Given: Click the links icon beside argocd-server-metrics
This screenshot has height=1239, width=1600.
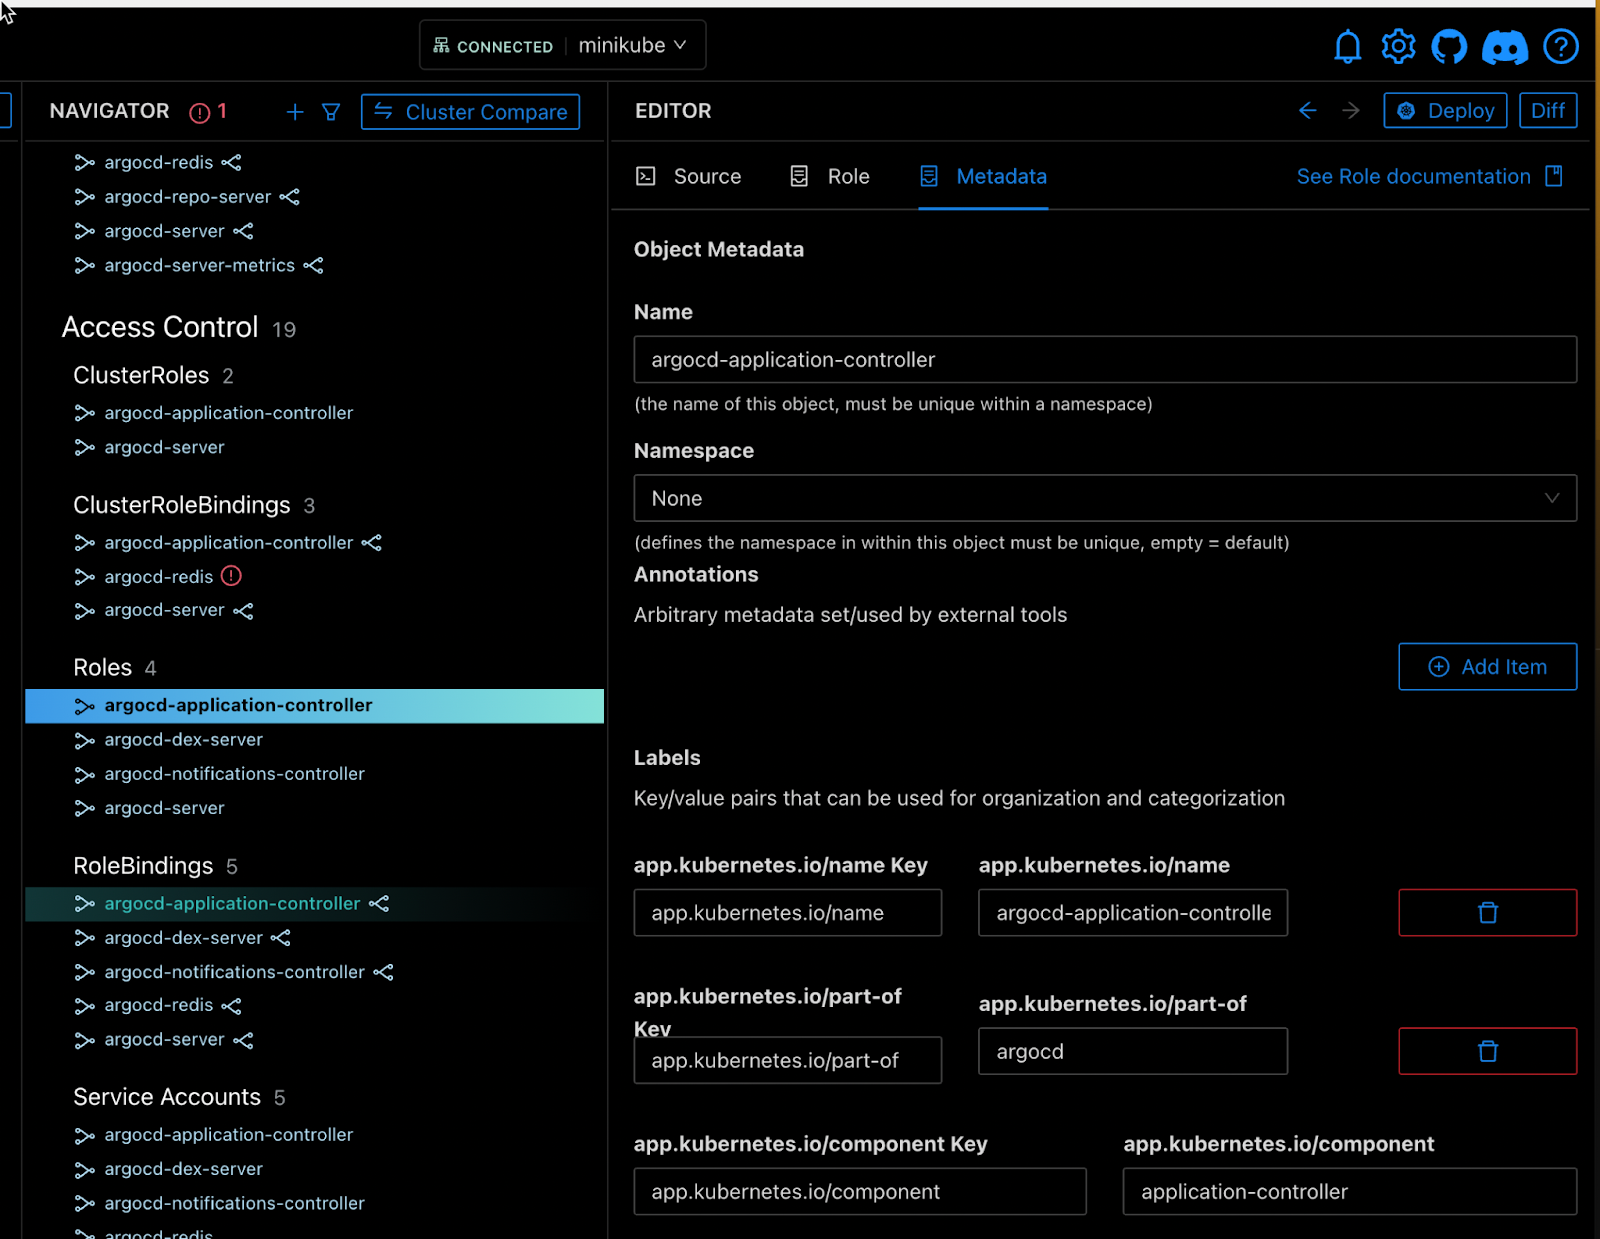Looking at the screenshot, I should pyautogui.click(x=313, y=265).
